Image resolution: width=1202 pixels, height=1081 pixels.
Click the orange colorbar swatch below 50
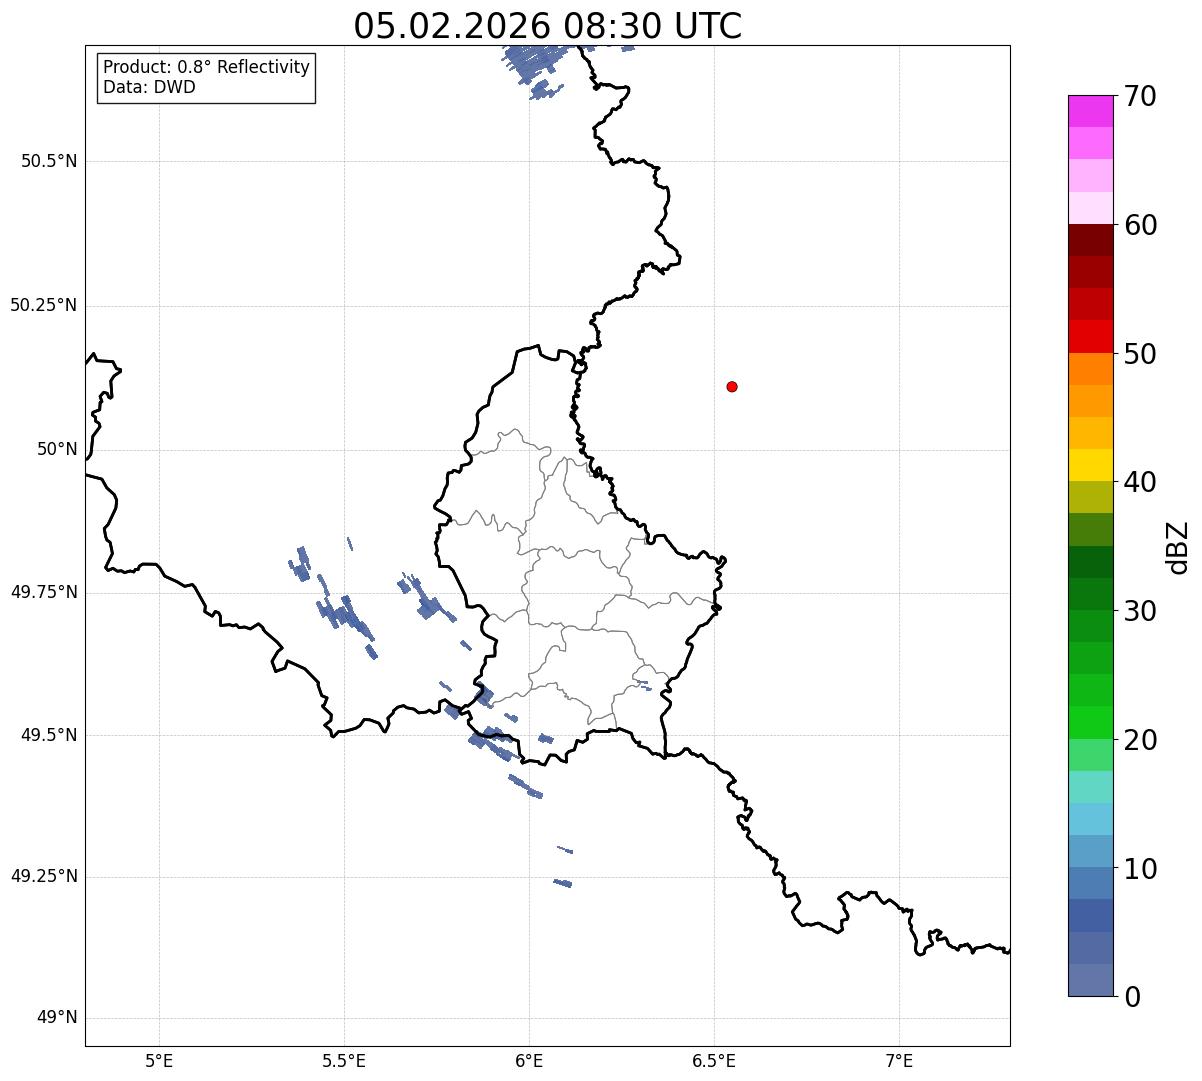point(1090,369)
